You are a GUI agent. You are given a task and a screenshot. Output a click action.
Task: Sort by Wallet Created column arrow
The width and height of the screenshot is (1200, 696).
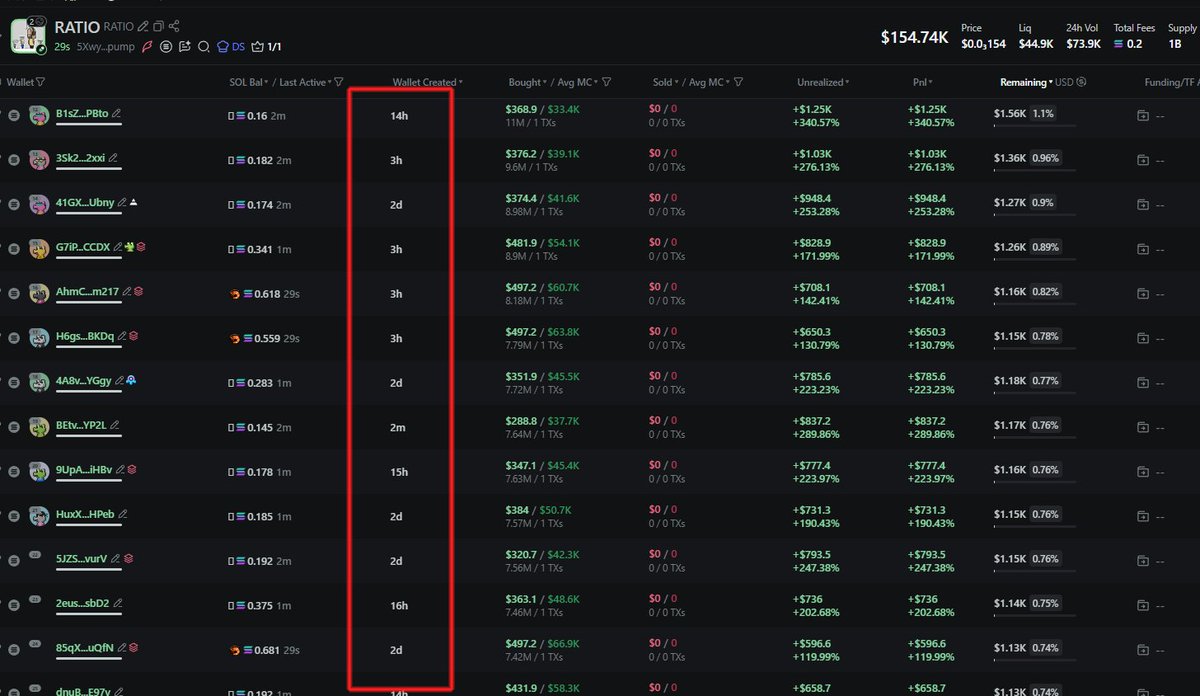pos(461,82)
